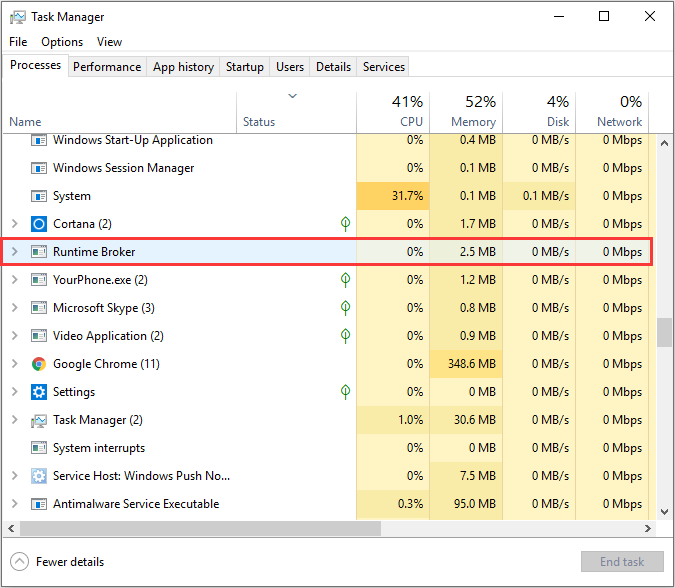Click the vertical scrollbar up arrow
675x588 pixels.
click(x=664, y=143)
